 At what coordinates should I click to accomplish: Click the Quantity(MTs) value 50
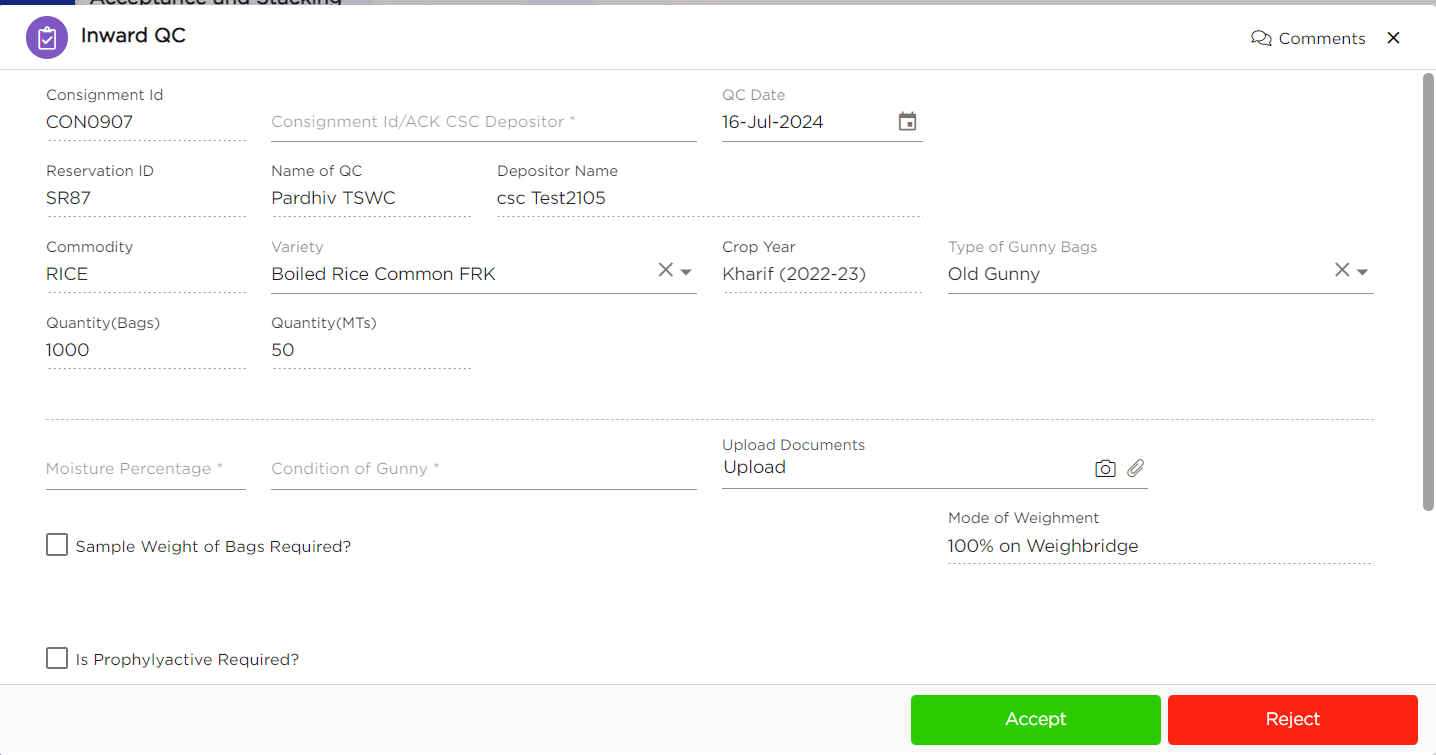283,350
